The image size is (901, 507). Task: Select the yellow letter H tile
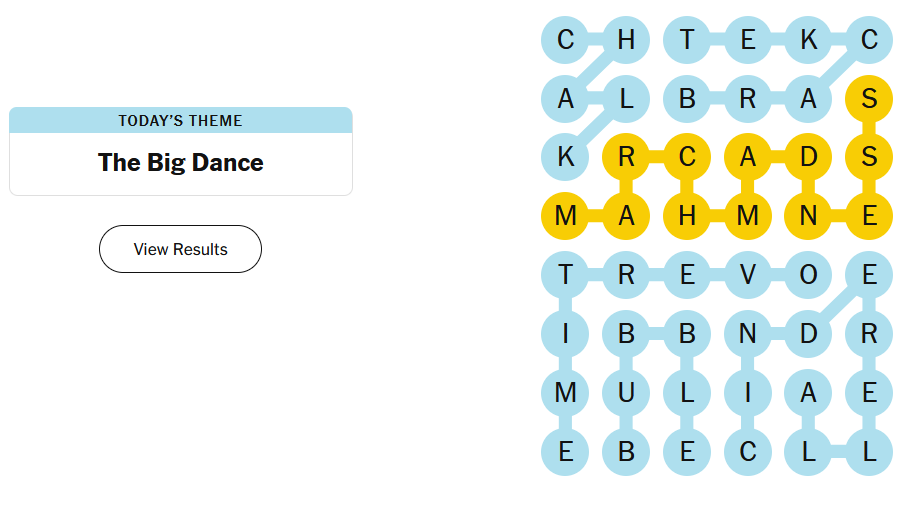click(x=687, y=217)
